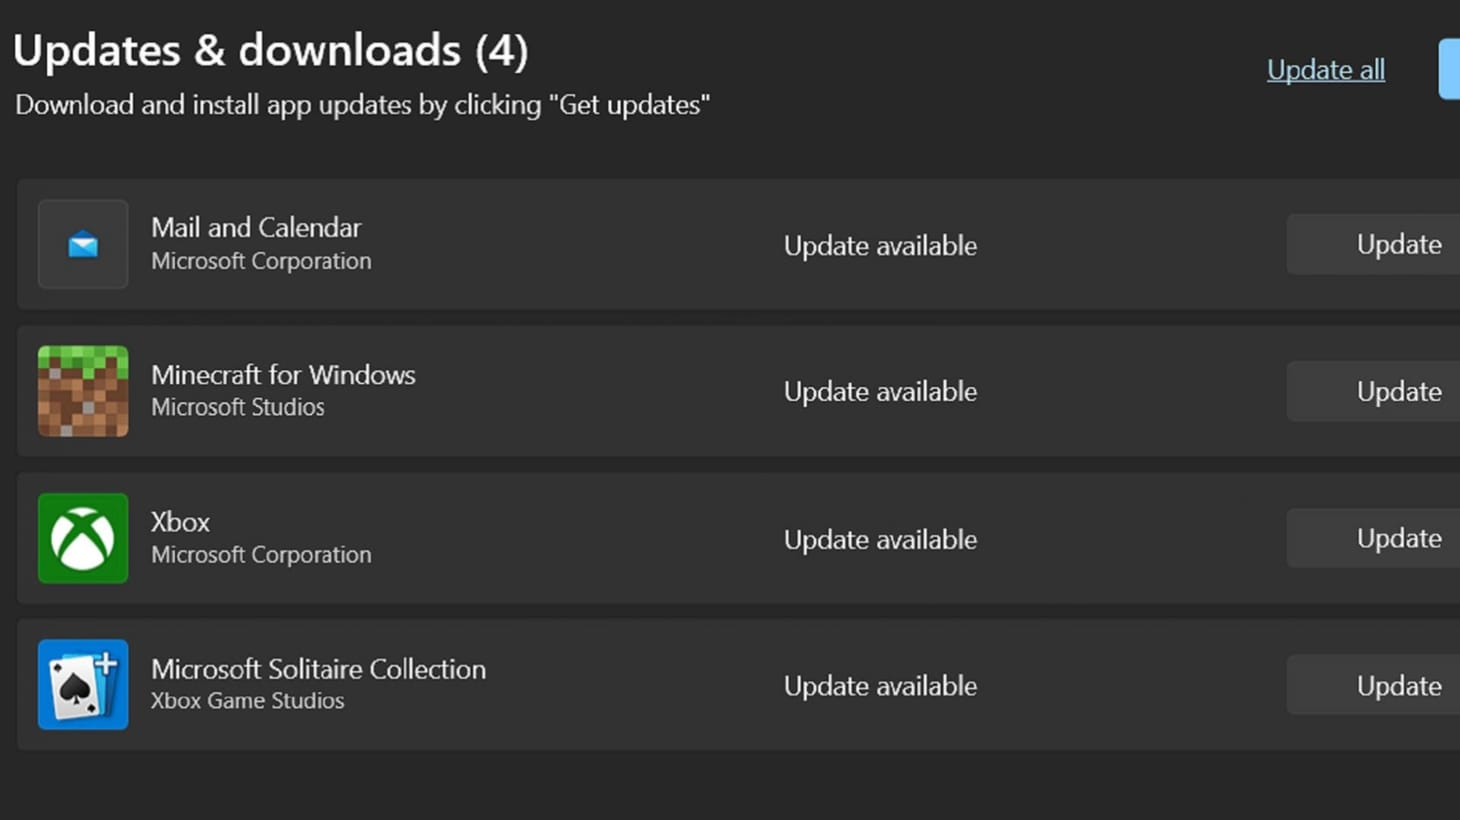
Task: Update the Xbox app
Action: [x=1397, y=538]
